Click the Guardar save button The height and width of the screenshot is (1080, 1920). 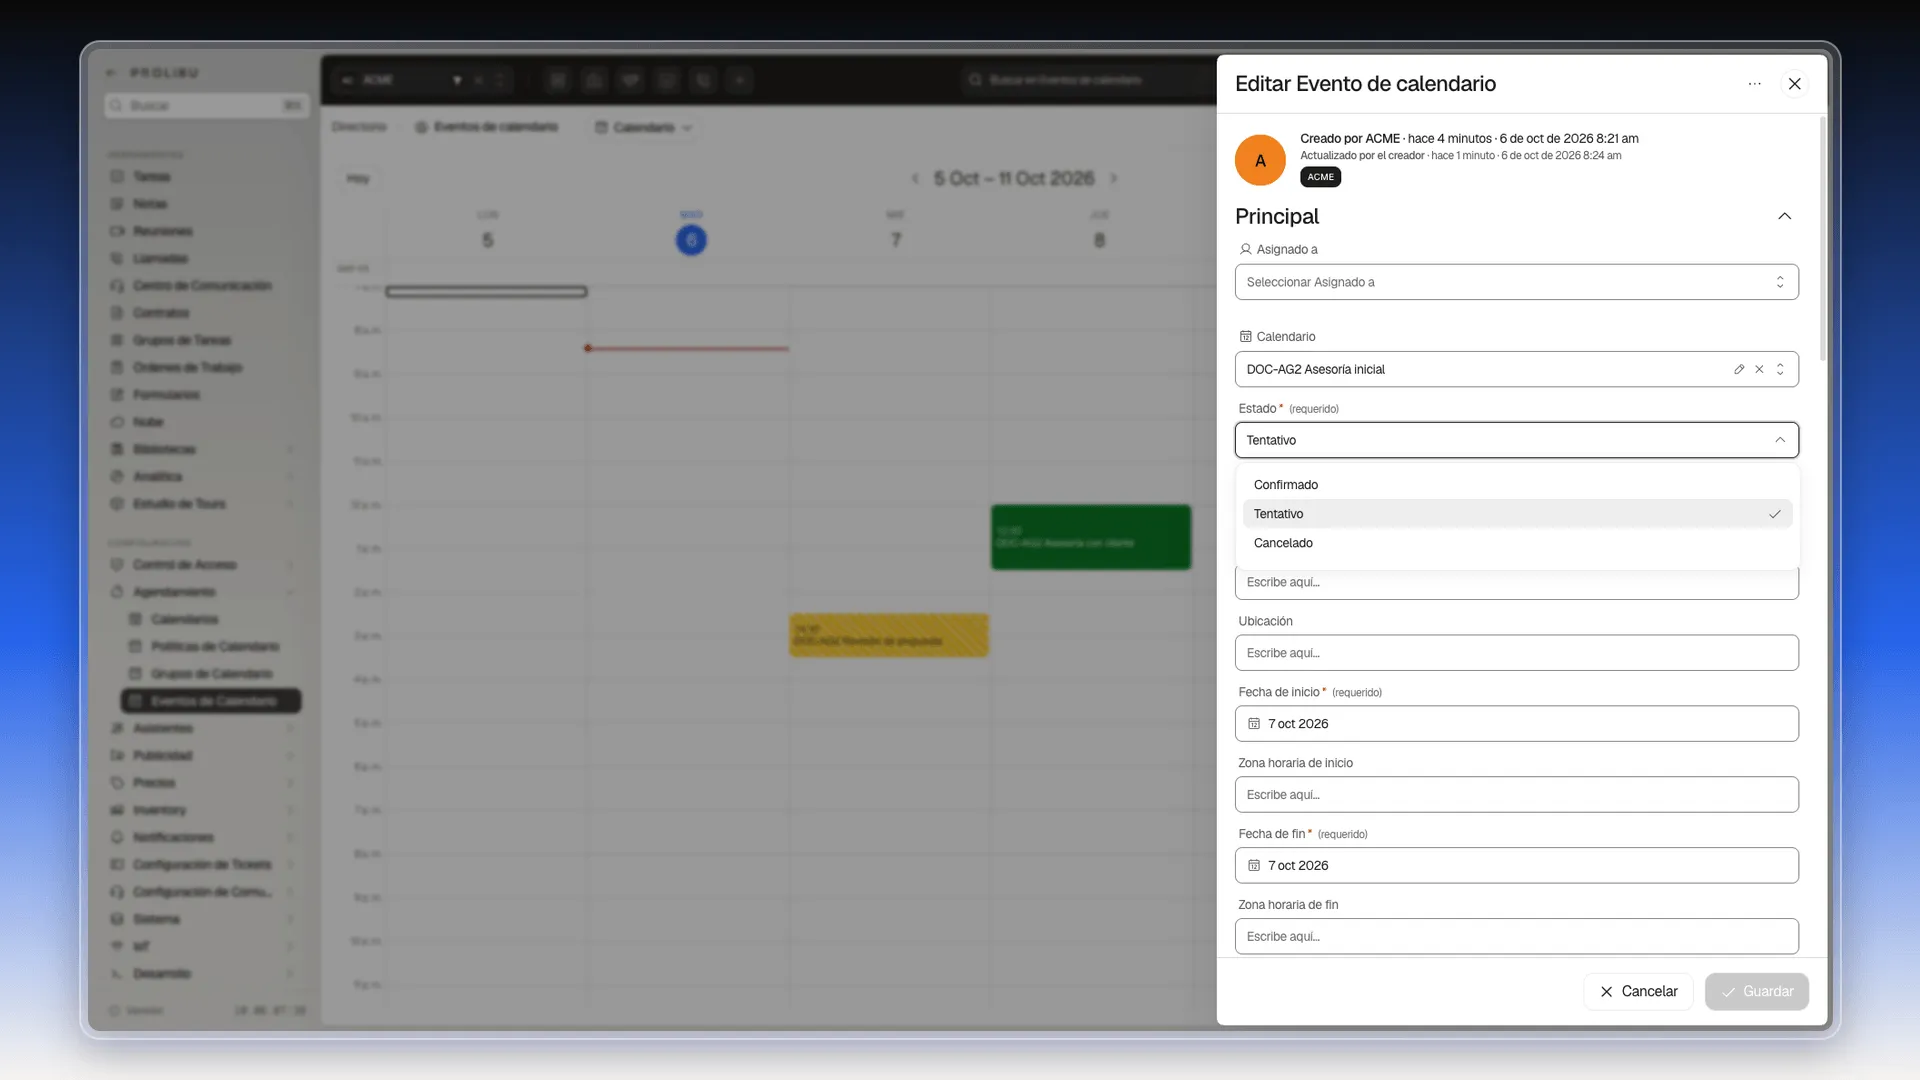pos(1756,992)
